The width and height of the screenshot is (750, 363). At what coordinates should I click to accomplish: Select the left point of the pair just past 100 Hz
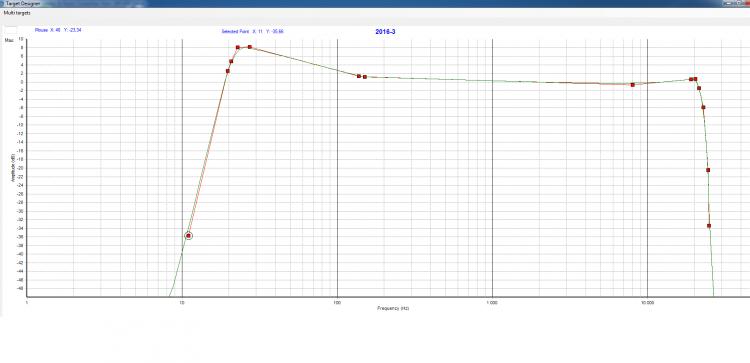(359, 76)
